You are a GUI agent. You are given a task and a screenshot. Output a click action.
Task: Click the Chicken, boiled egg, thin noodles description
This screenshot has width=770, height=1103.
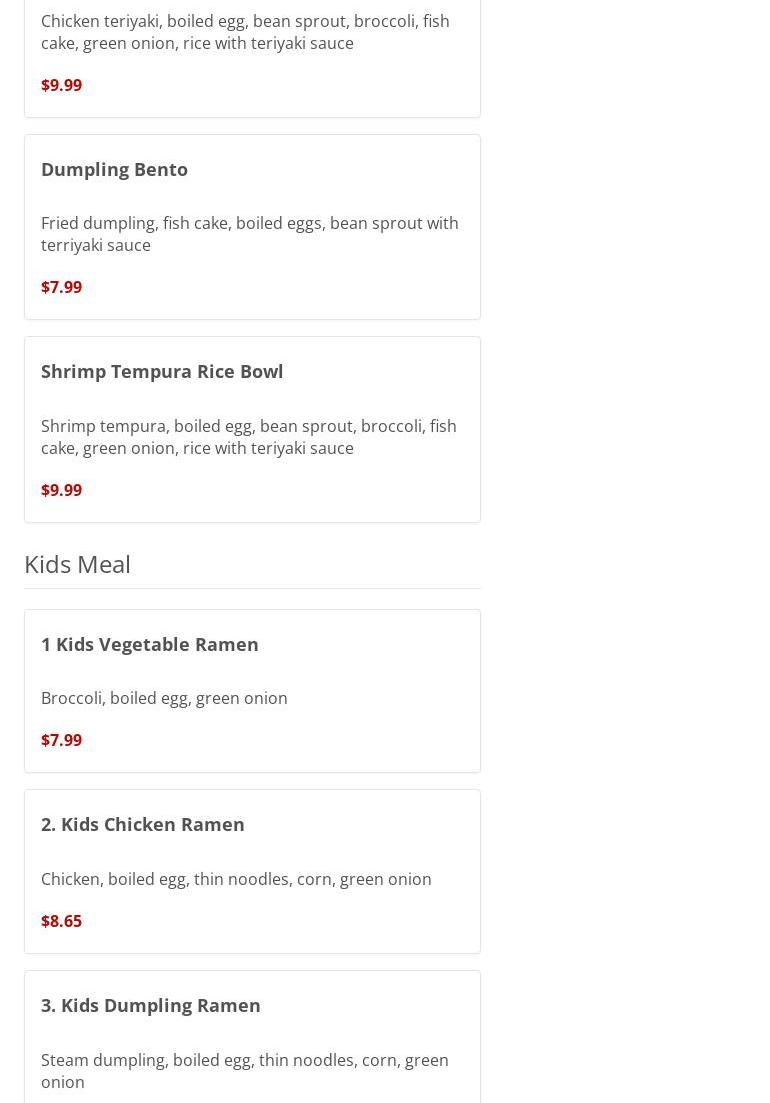[x=236, y=879]
